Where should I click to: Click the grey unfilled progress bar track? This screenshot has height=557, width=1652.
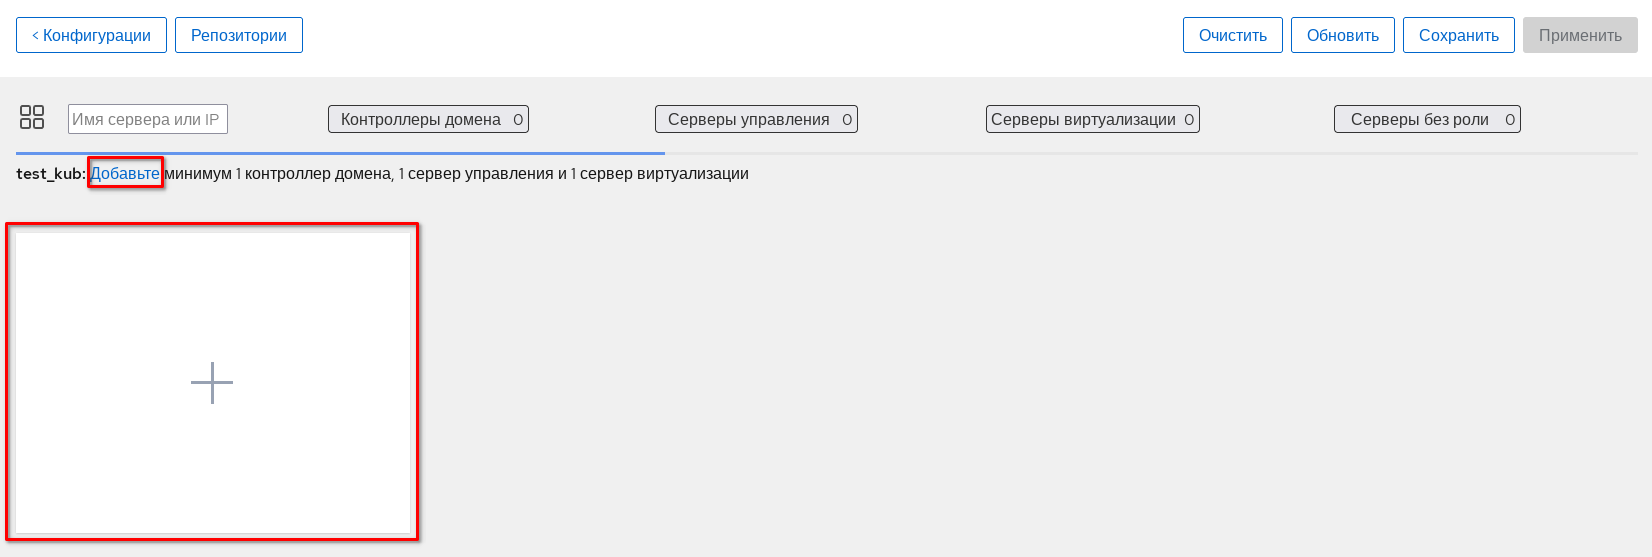[x=1150, y=153]
